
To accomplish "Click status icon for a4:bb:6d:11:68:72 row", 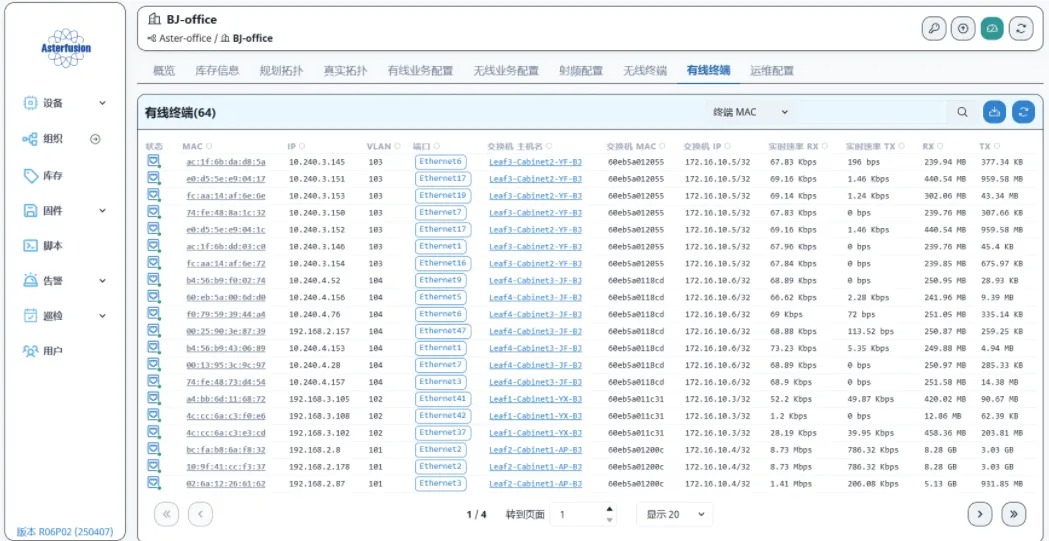I will (154, 399).
